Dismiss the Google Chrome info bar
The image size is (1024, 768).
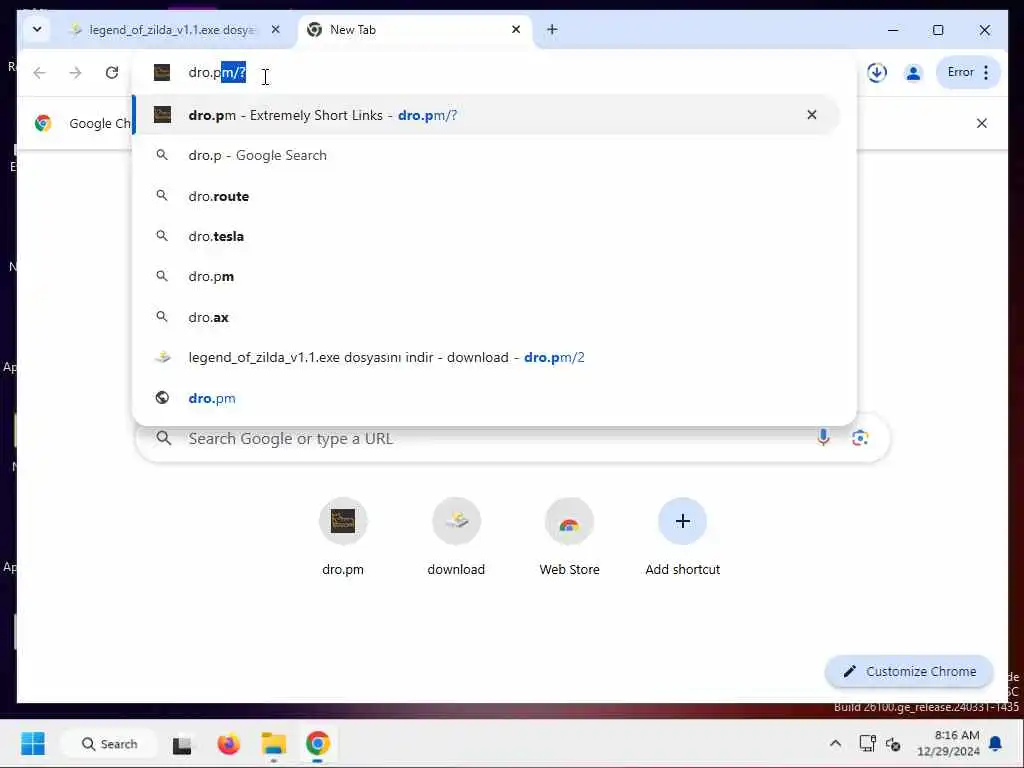point(982,123)
